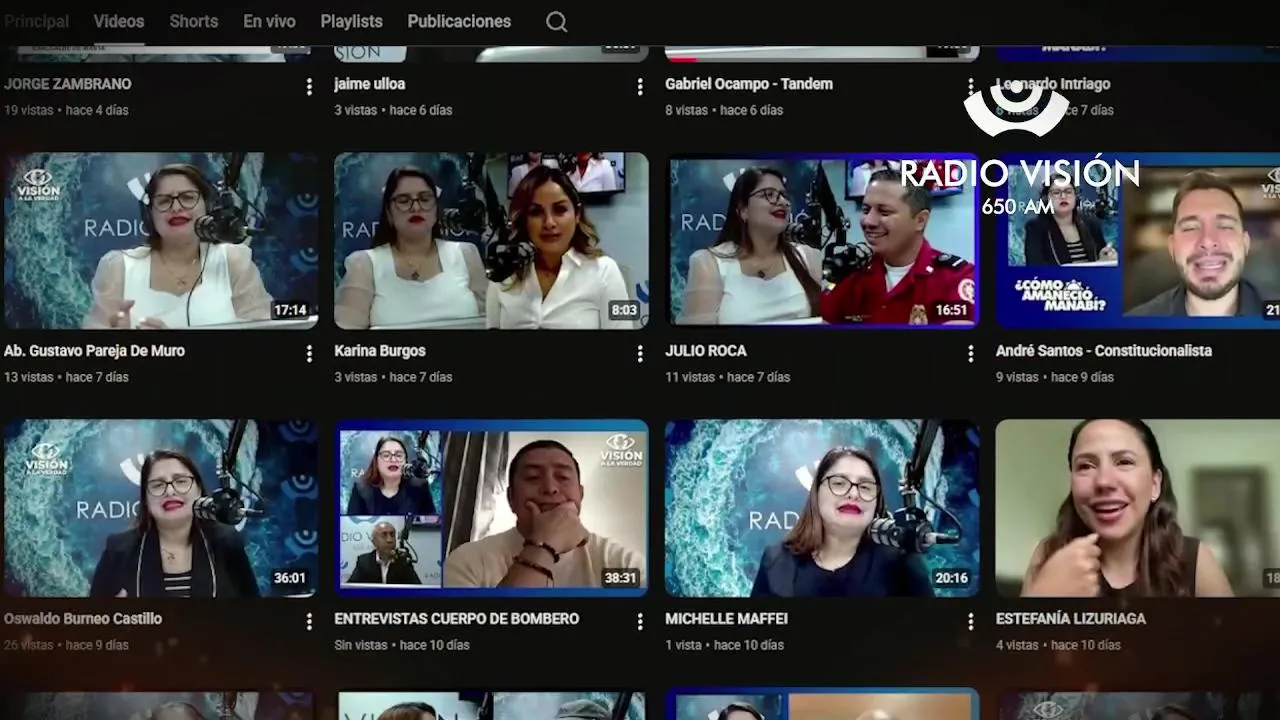Screen dimensions: 1280x720
Task: Click the Oswaldo Burneo Castillo title
Action: click(x=83, y=619)
